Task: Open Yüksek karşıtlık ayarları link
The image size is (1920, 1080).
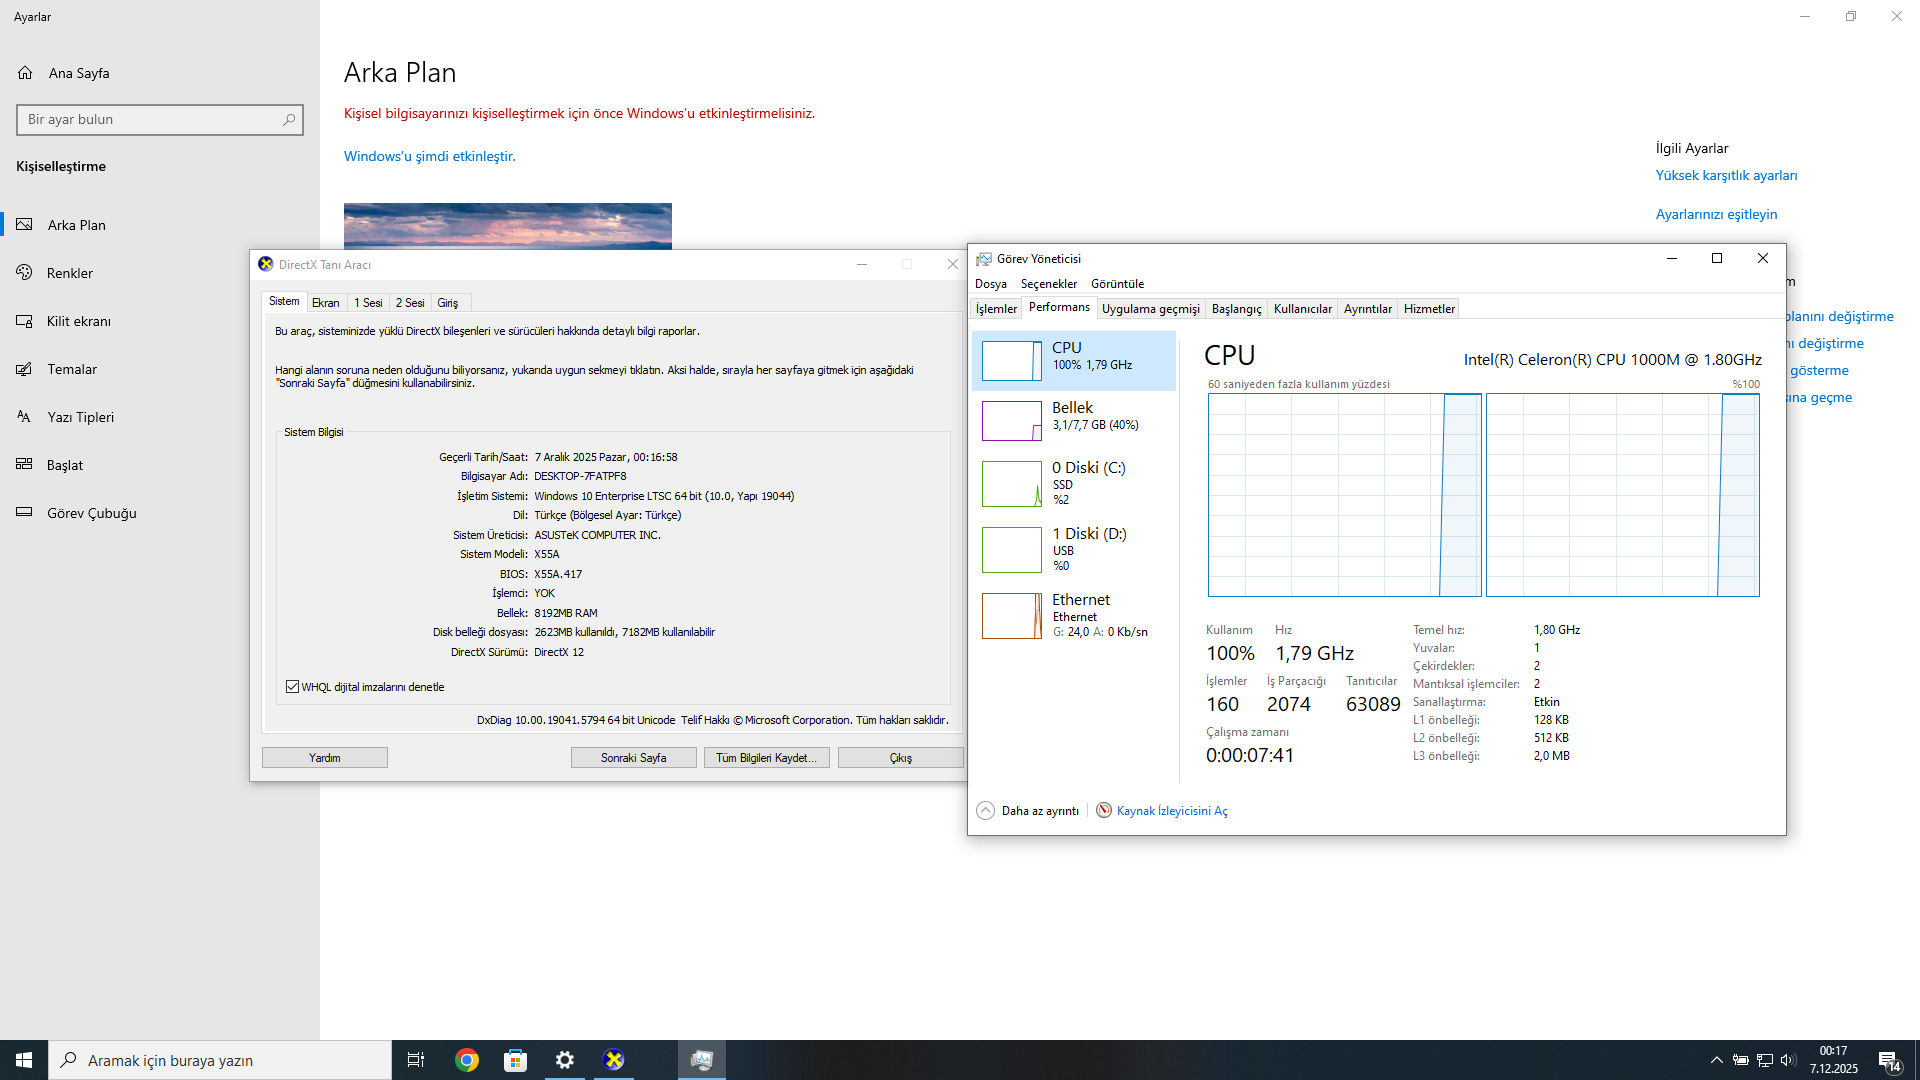Action: (x=1726, y=176)
